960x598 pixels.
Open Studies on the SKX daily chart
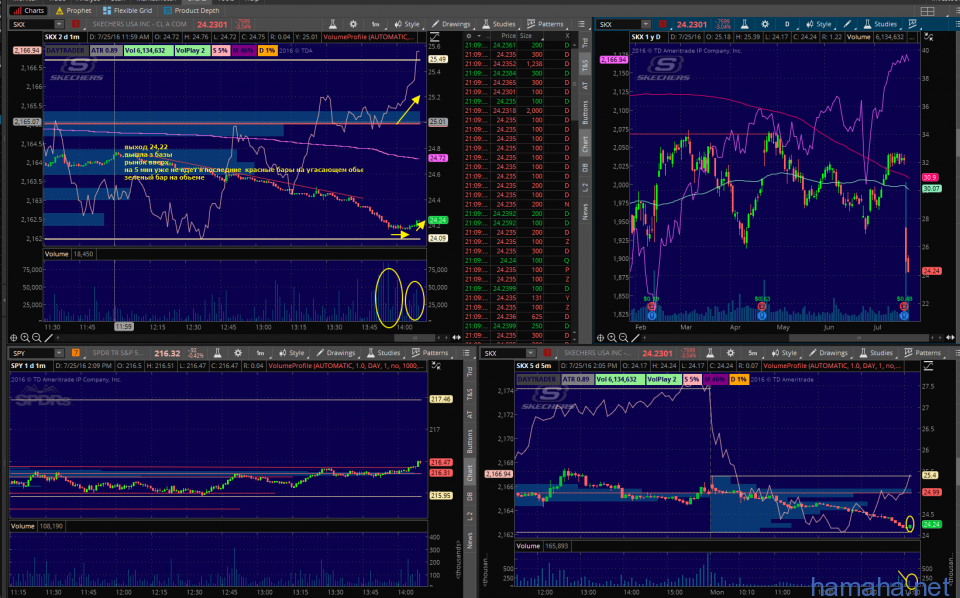880,24
